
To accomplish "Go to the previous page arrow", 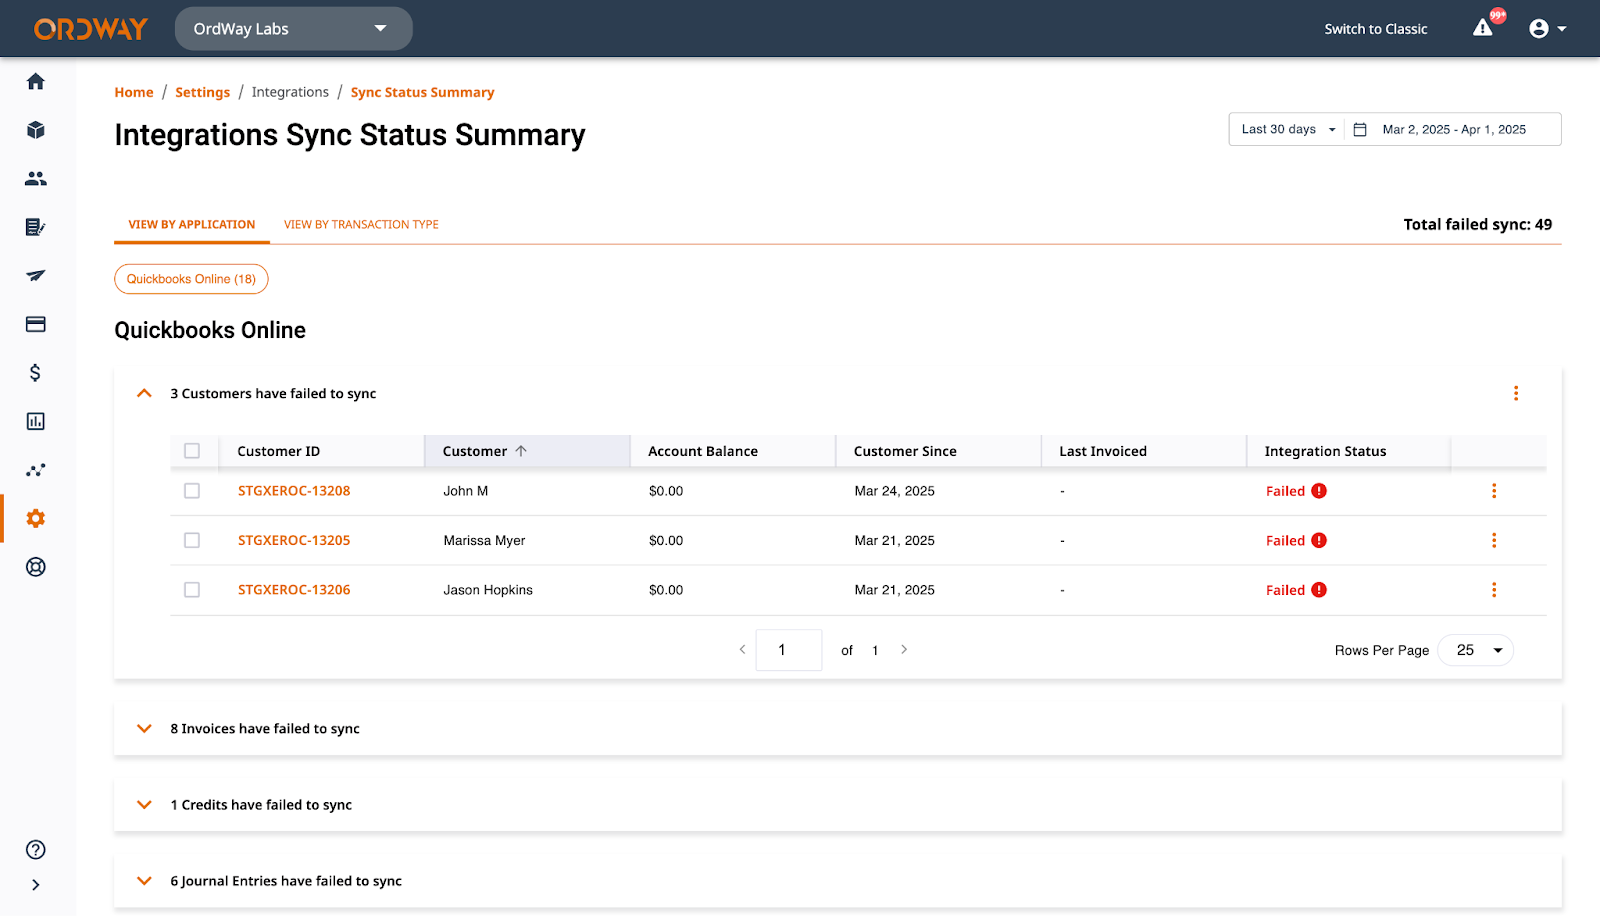I will [x=742, y=650].
